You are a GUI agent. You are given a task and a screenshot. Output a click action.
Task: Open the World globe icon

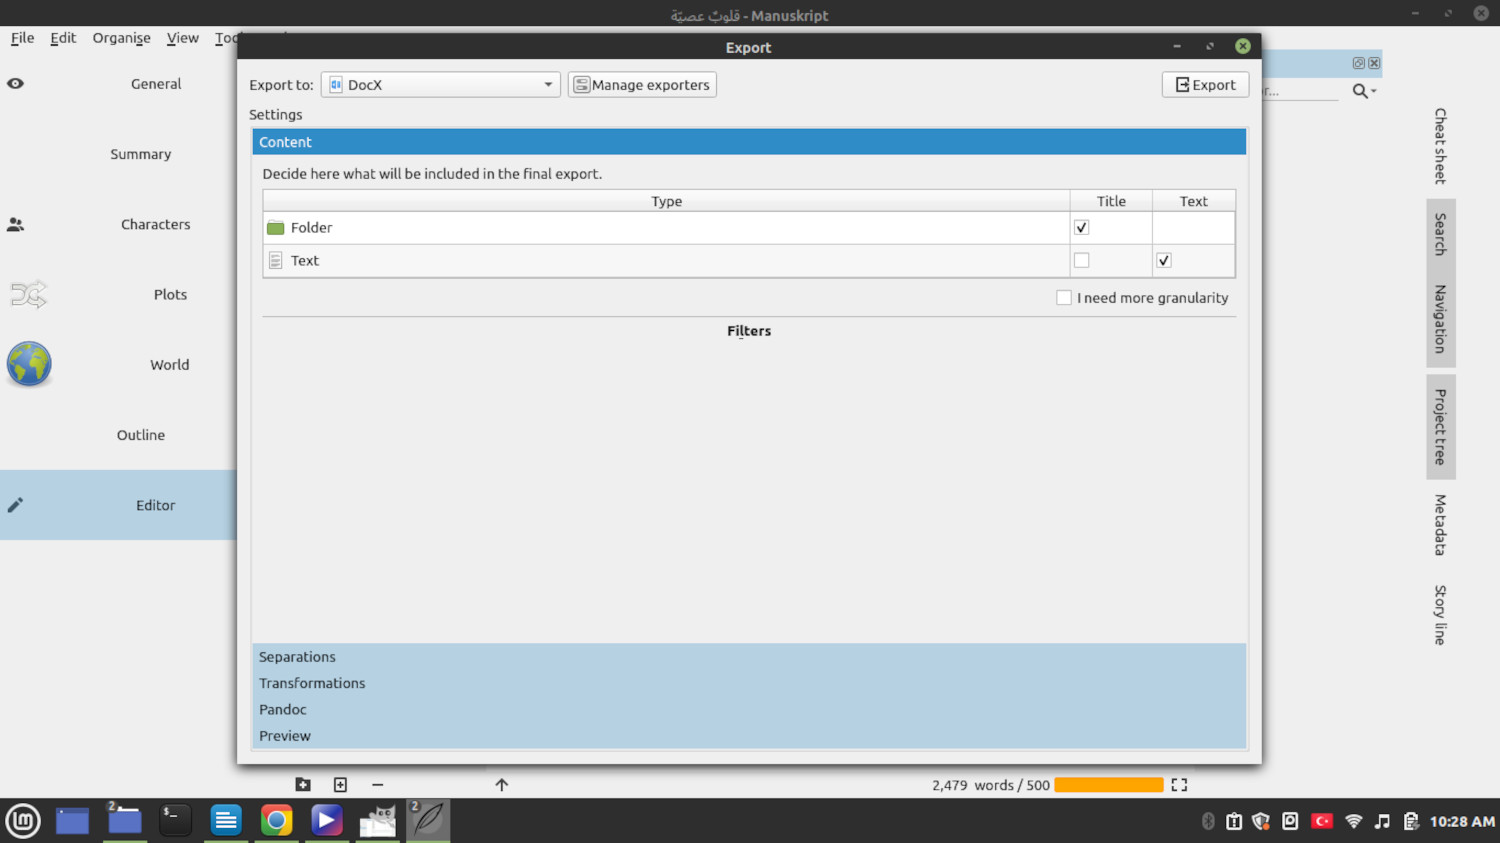click(29, 364)
